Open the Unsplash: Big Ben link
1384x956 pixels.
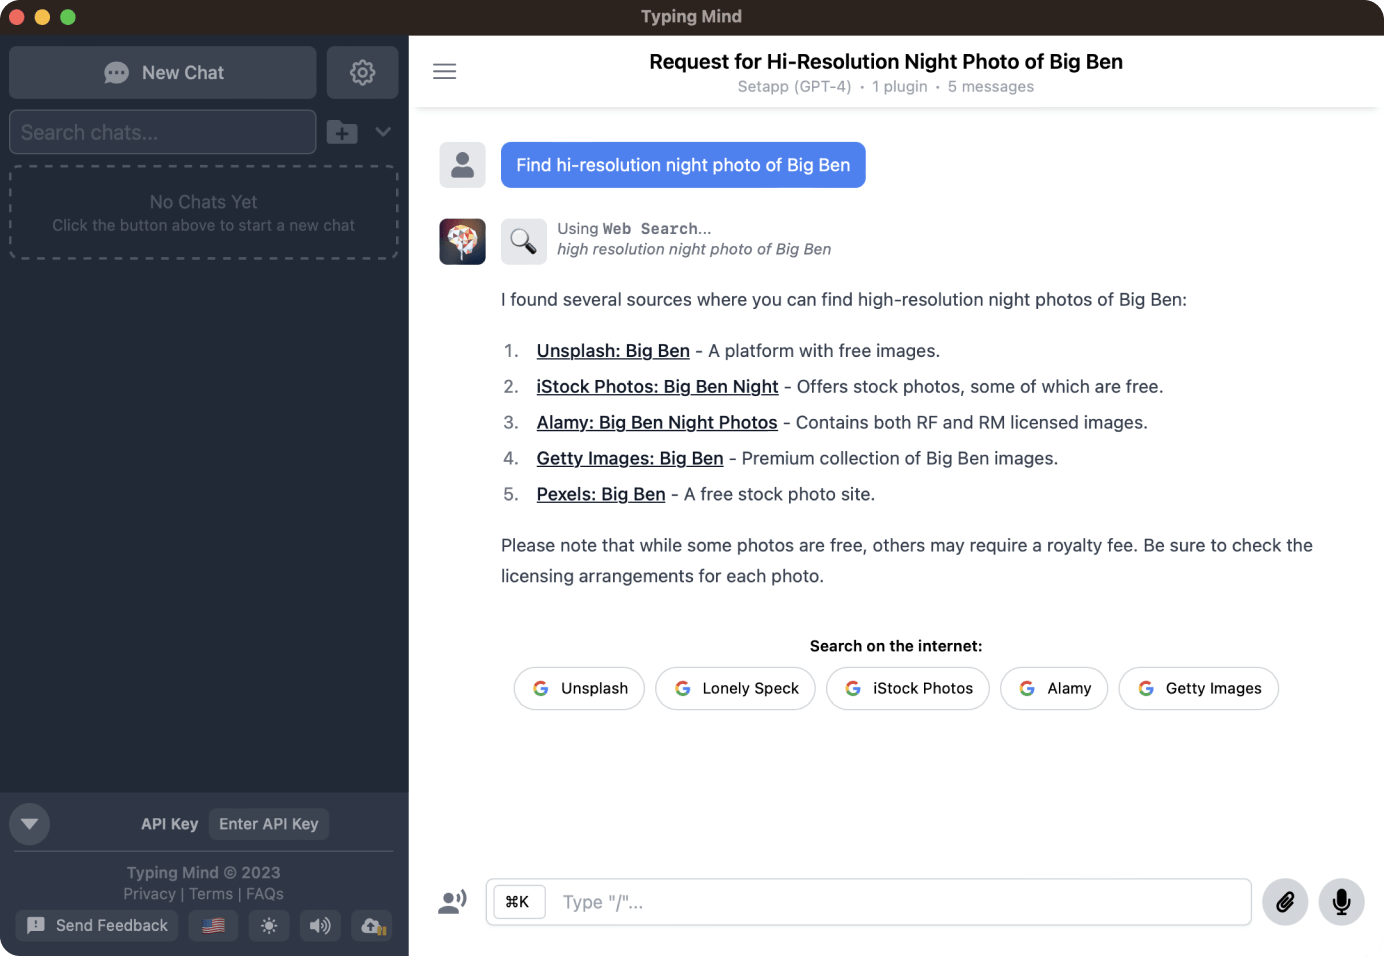tap(613, 351)
